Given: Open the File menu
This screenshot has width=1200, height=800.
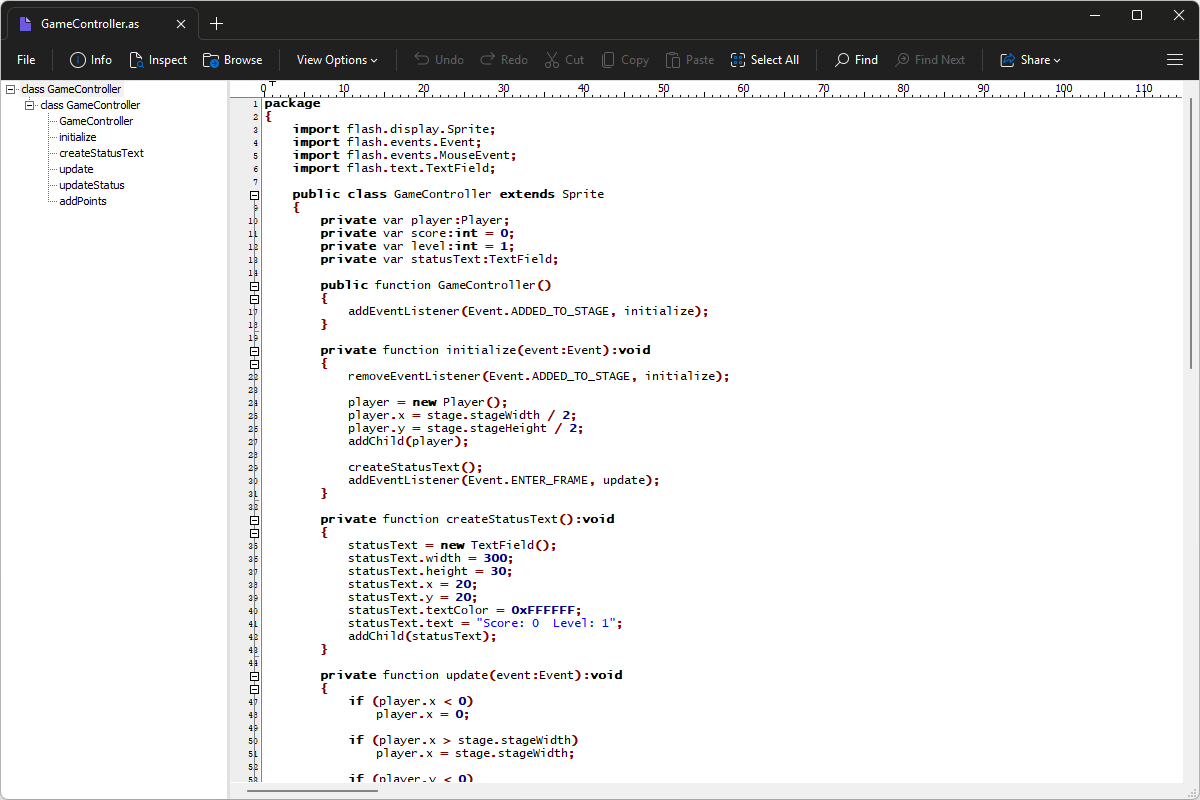Looking at the screenshot, I should 26,60.
